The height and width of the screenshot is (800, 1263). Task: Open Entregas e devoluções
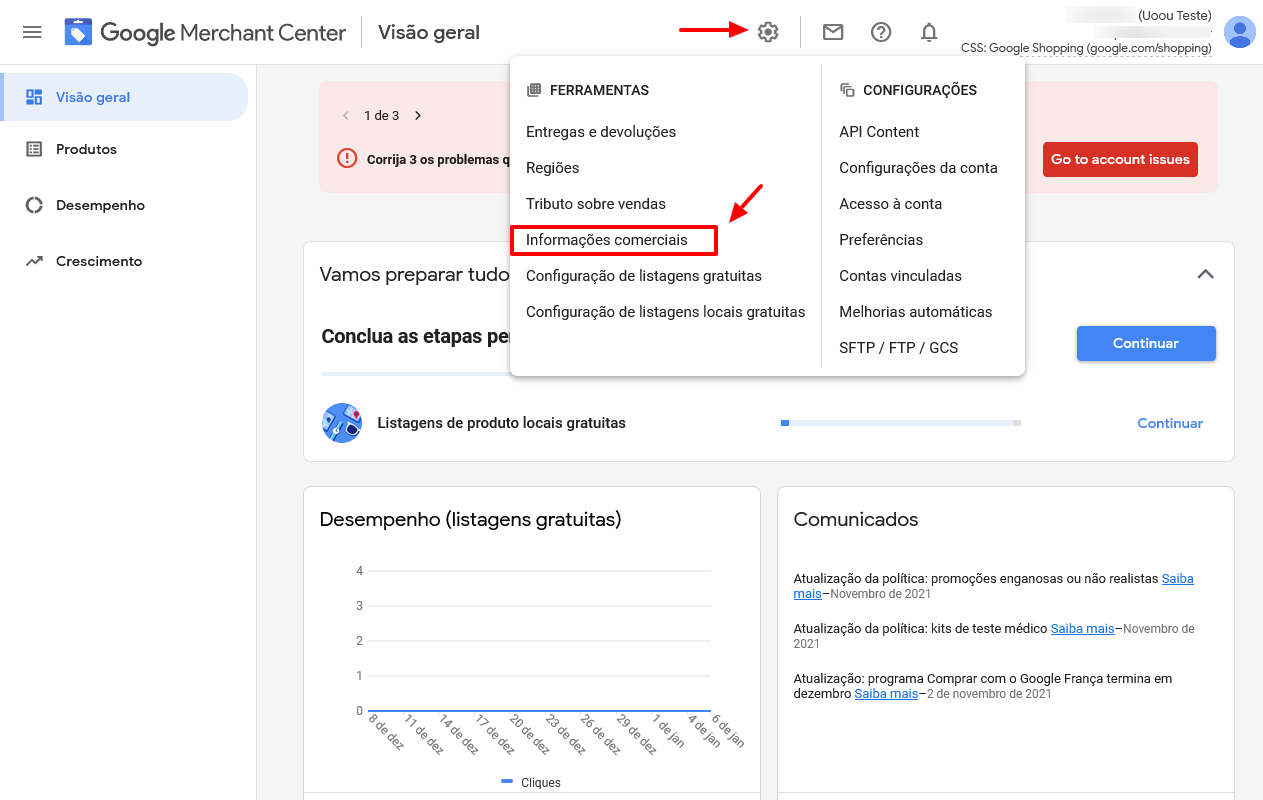tap(601, 132)
